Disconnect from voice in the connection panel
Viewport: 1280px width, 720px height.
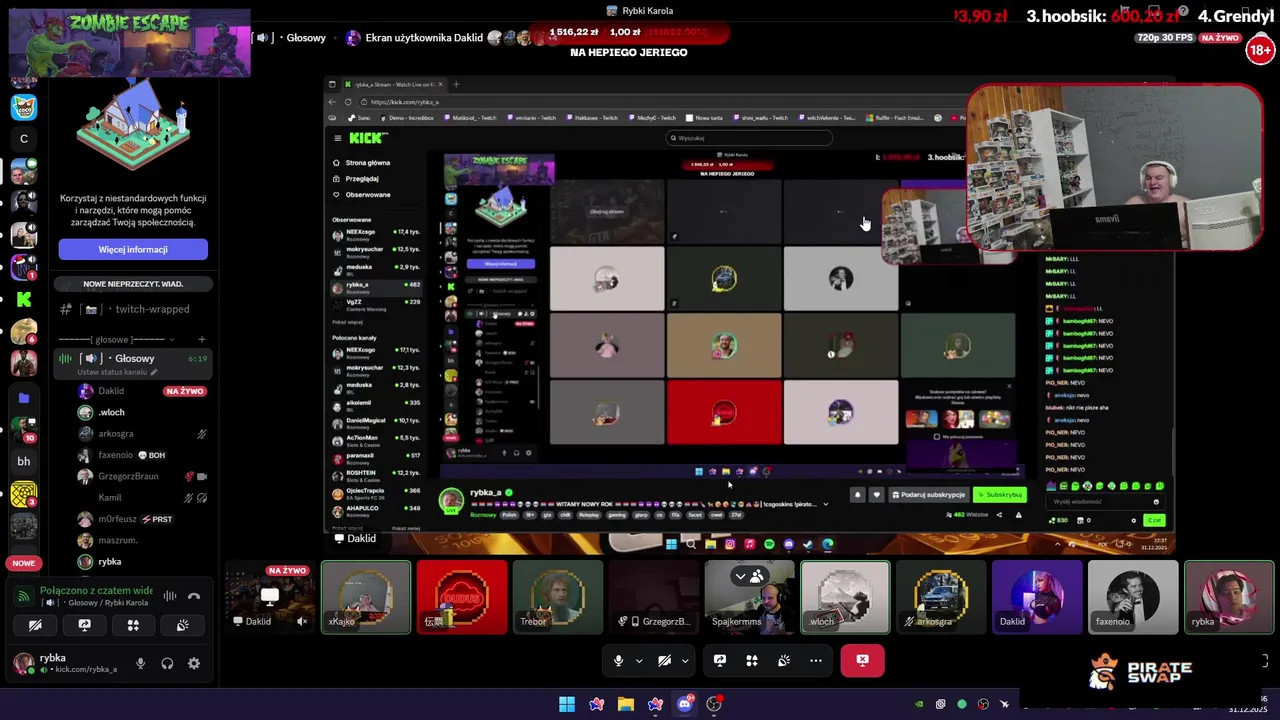point(194,596)
